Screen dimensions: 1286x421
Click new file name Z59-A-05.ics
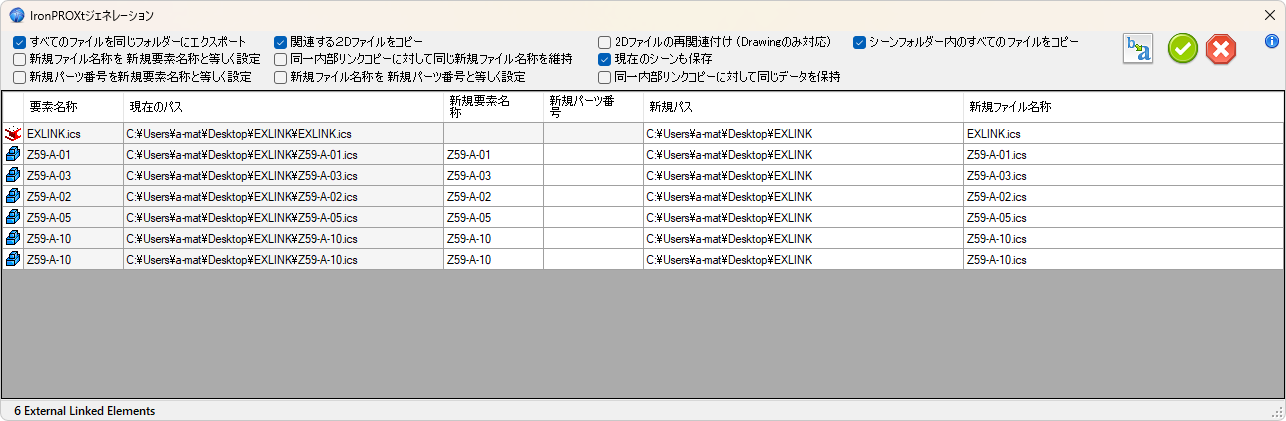coord(1123,217)
